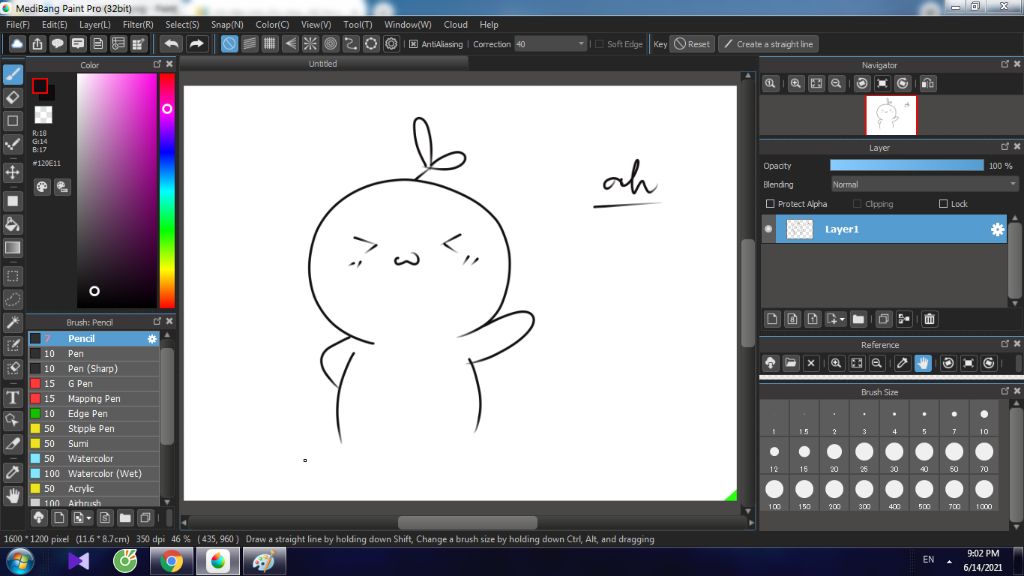Undock the Color panel

[157, 64]
